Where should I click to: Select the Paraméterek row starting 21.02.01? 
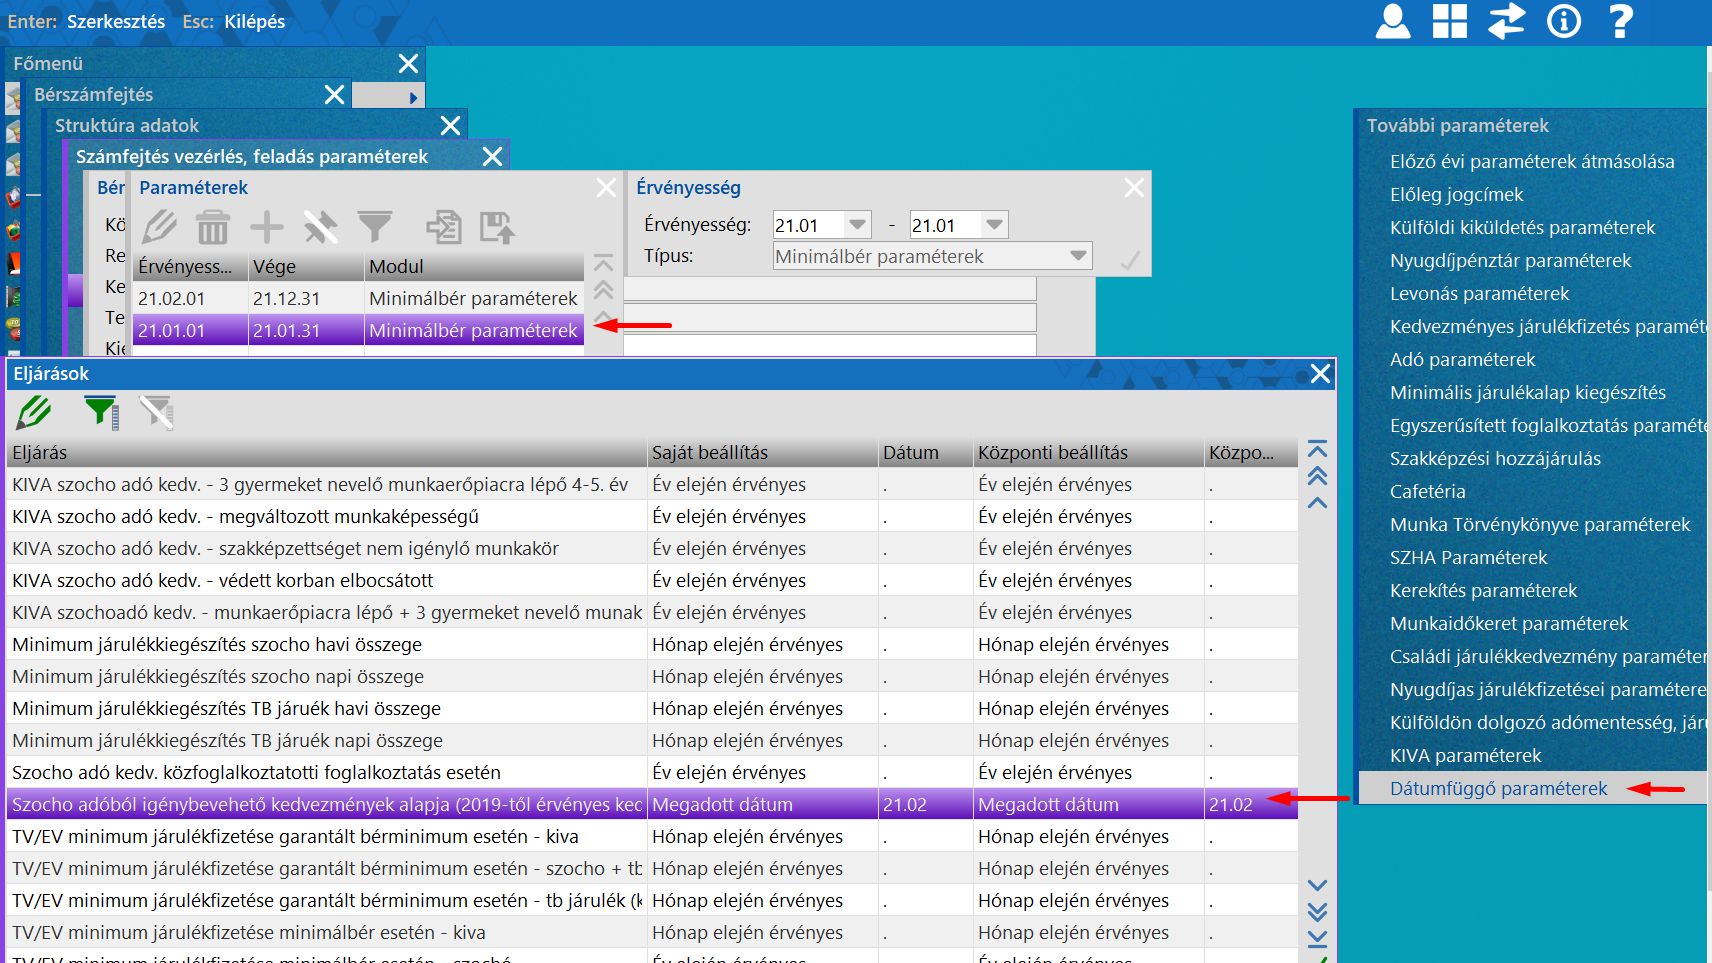pyautogui.click(x=358, y=298)
